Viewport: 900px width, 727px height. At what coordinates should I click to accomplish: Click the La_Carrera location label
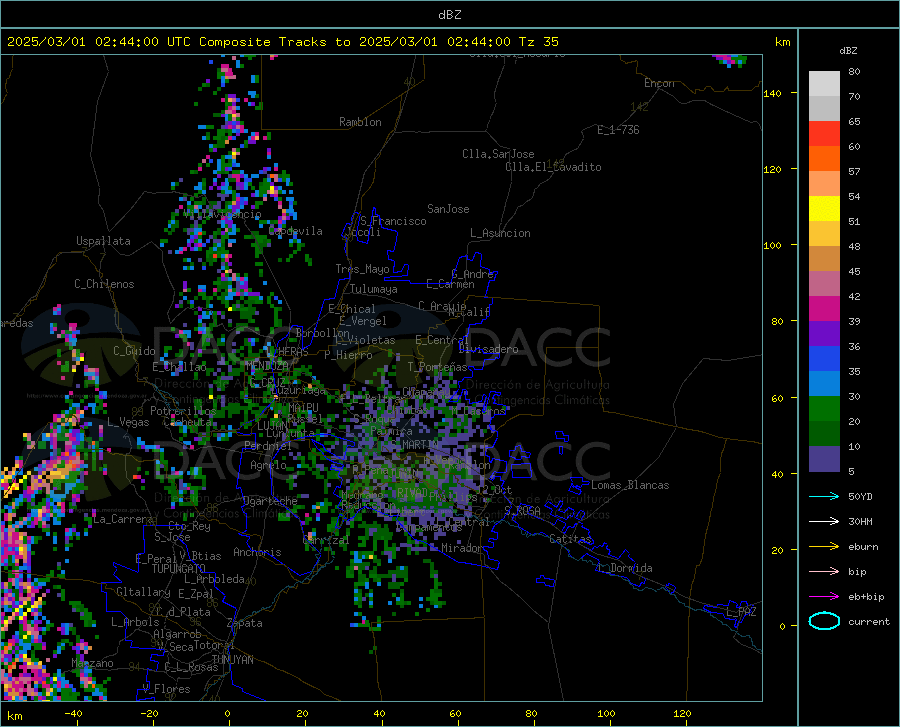pyautogui.click(x=123, y=519)
